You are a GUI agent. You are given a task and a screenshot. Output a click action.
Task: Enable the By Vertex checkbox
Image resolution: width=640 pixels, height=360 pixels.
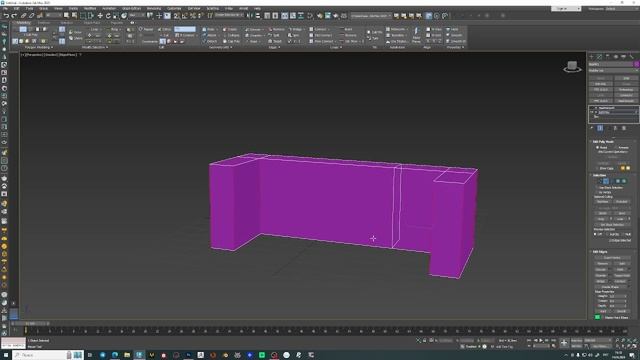click(597, 192)
